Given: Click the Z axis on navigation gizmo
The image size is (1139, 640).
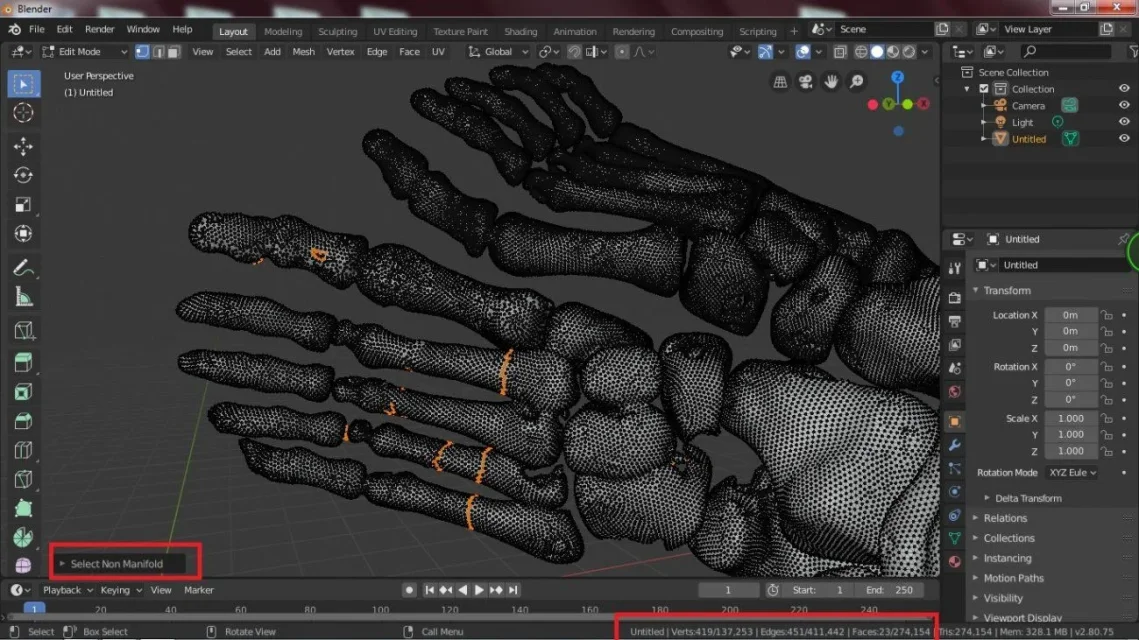Looking at the screenshot, I should [898, 77].
